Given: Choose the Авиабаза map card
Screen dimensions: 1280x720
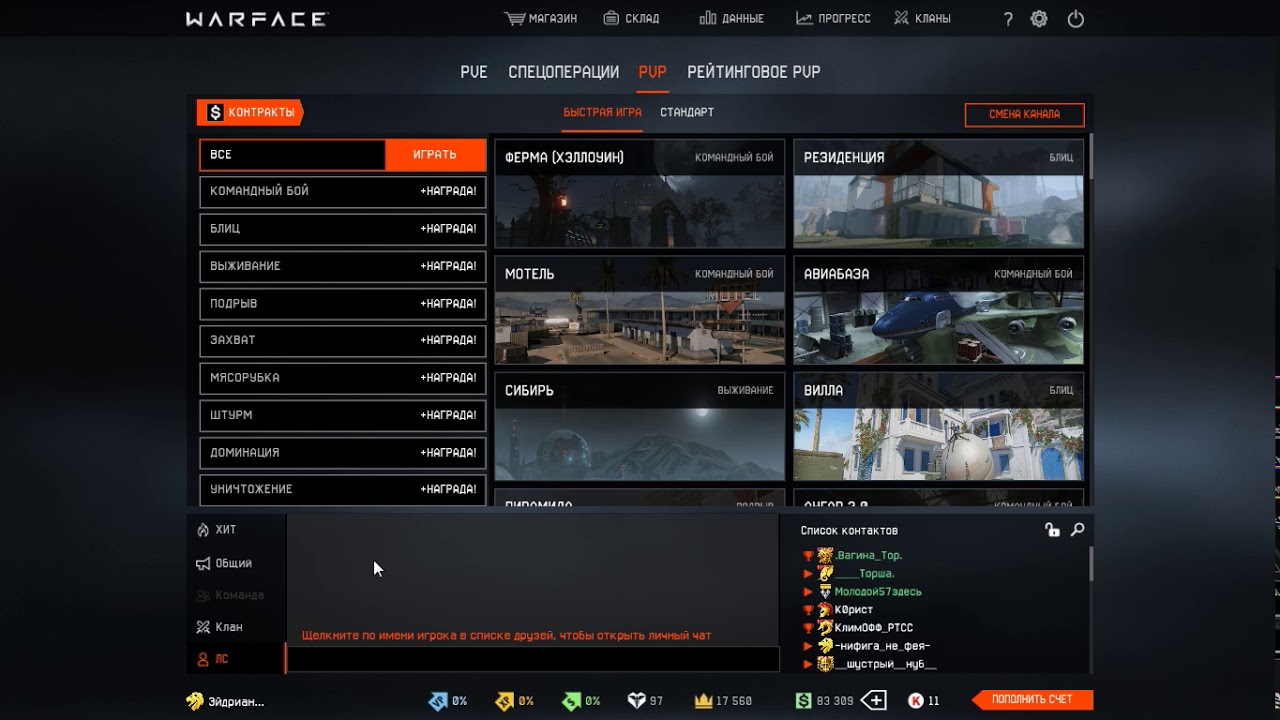Looking at the screenshot, I should click(938, 310).
